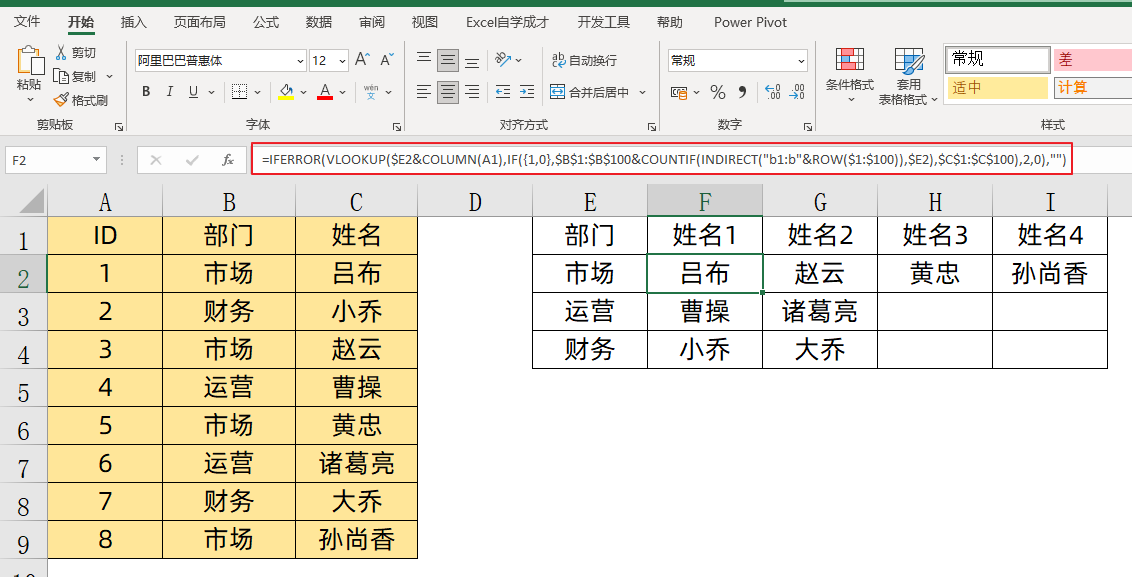Set bottom vertical alignment
1132x577 pixels.
click(x=472, y=61)
